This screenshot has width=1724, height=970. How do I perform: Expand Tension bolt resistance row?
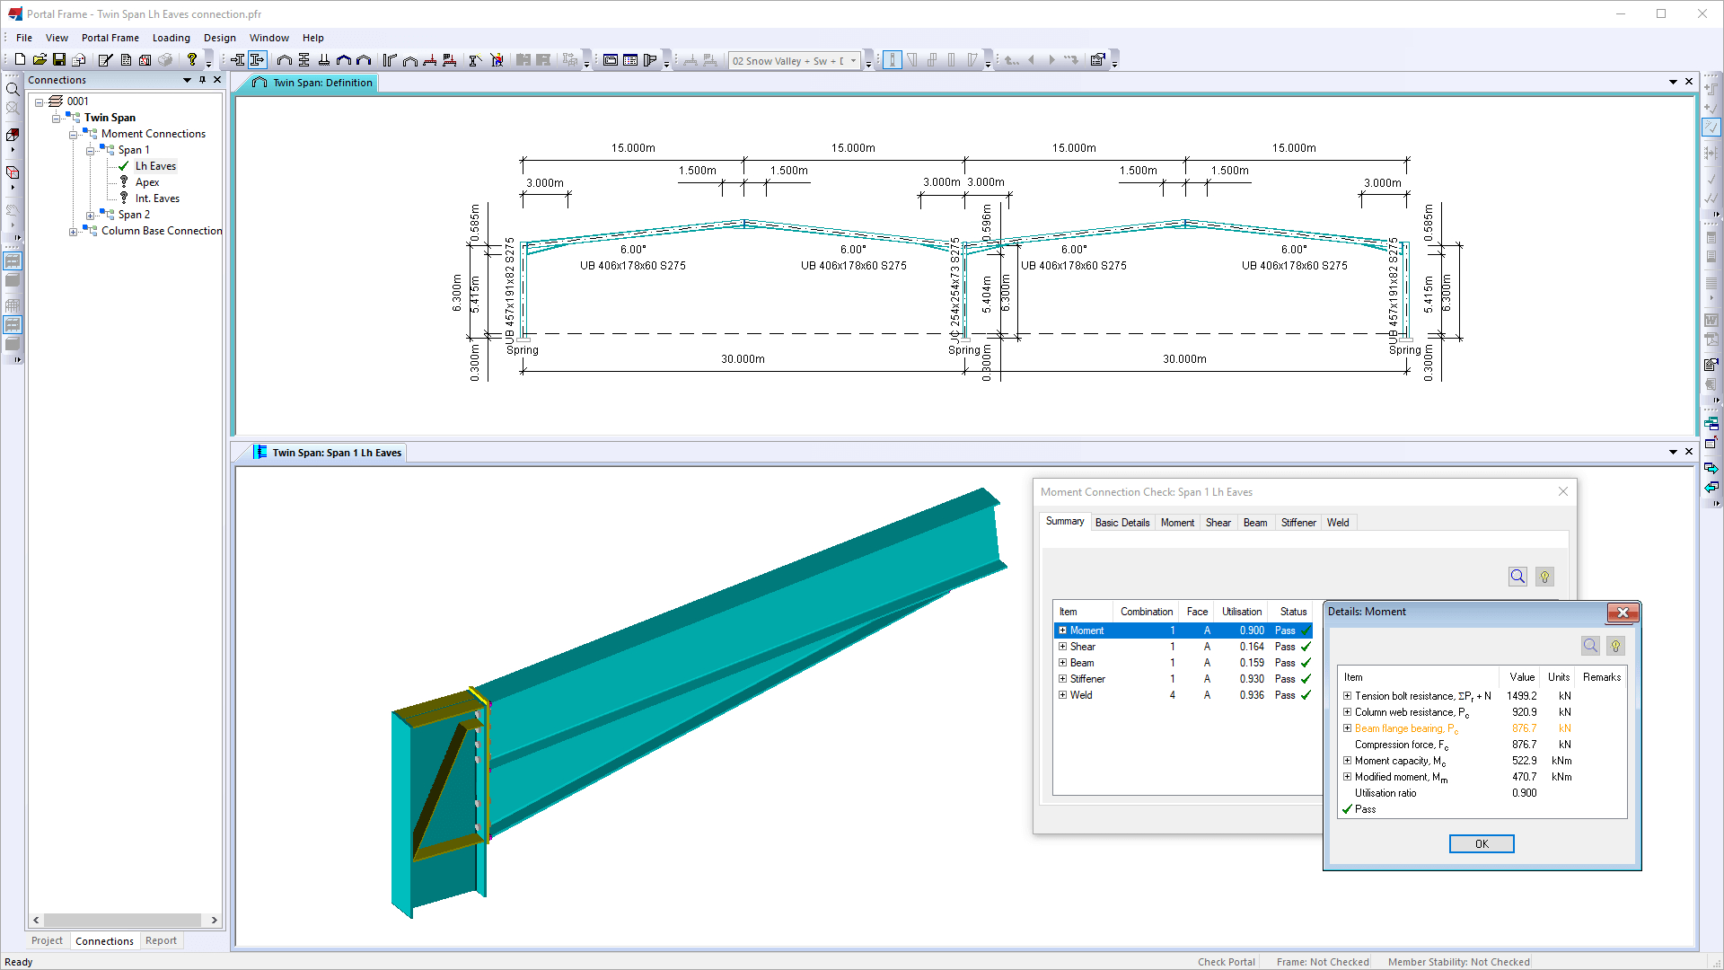(x=1347, y=696)
